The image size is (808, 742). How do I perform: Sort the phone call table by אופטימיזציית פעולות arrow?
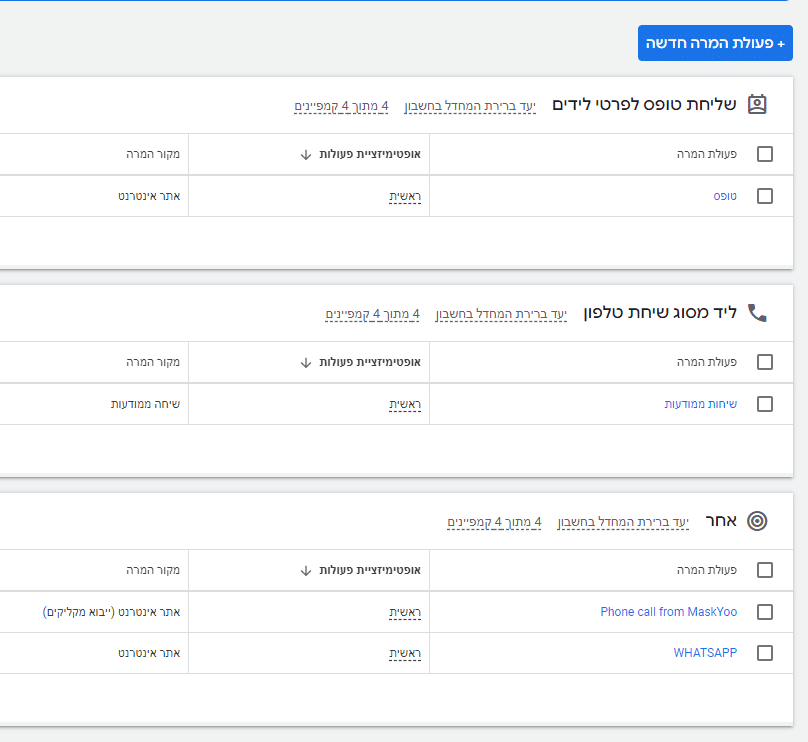[x=306, y=363]
